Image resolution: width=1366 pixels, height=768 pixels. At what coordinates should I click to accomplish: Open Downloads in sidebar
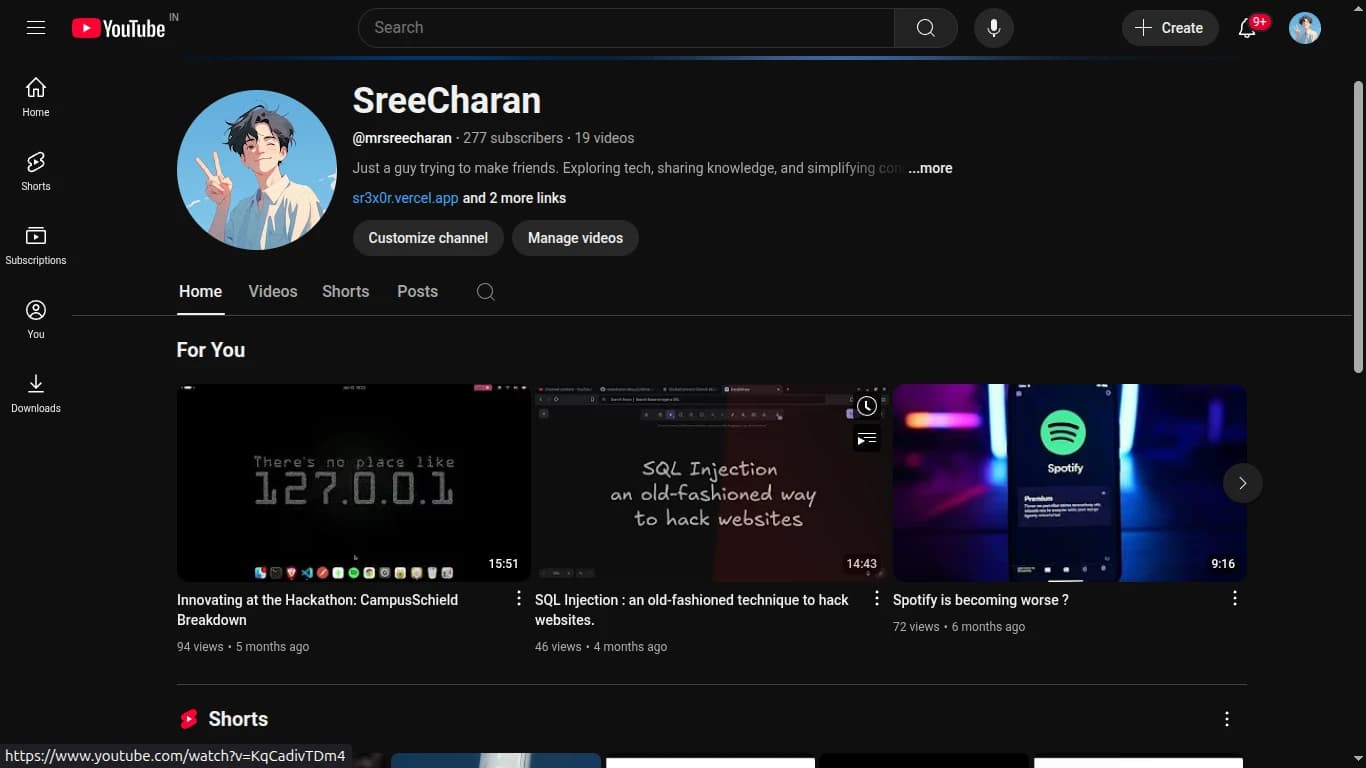[36, 393]
